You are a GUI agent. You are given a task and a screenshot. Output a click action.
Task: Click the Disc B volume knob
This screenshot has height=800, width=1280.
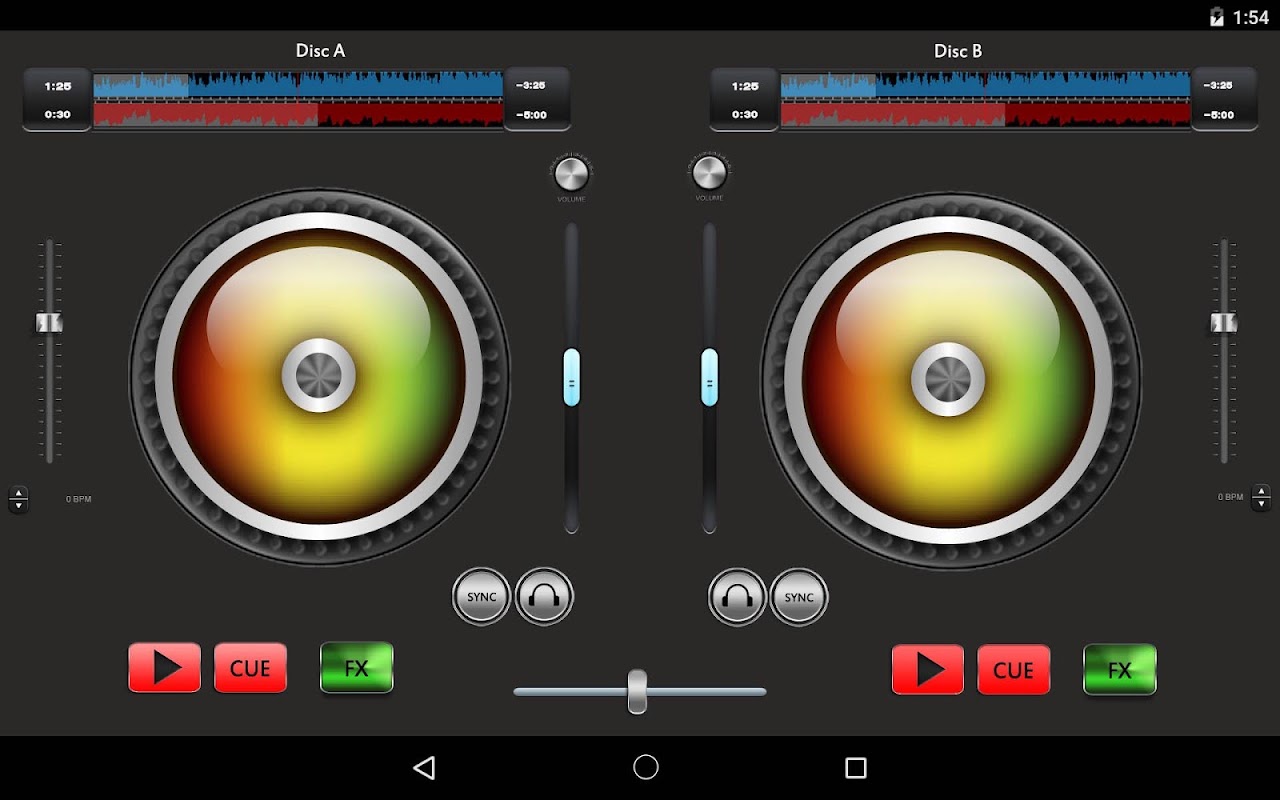pos(709,173)
